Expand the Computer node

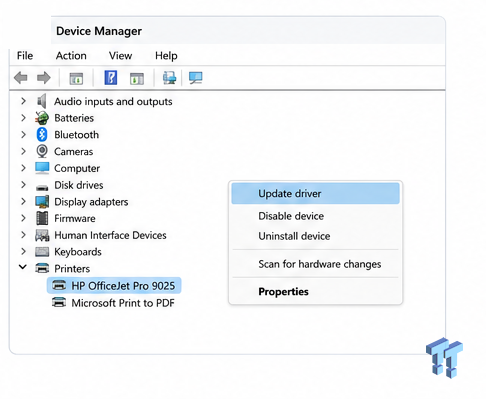click(23, 168)
